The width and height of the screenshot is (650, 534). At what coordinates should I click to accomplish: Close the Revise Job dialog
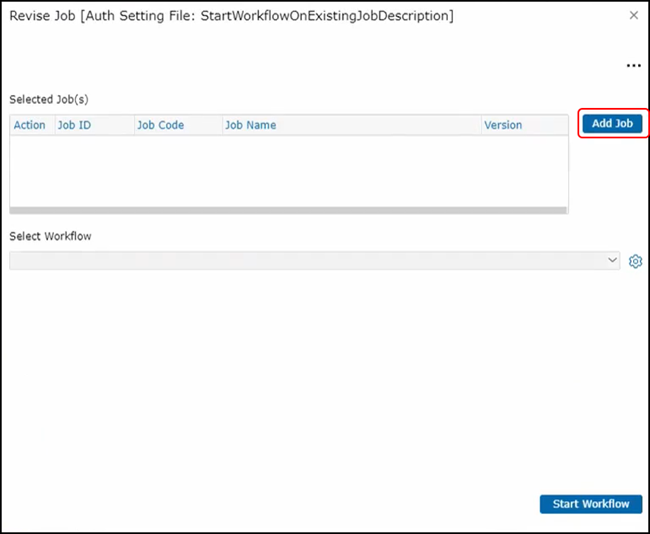[x=633, y=15]
